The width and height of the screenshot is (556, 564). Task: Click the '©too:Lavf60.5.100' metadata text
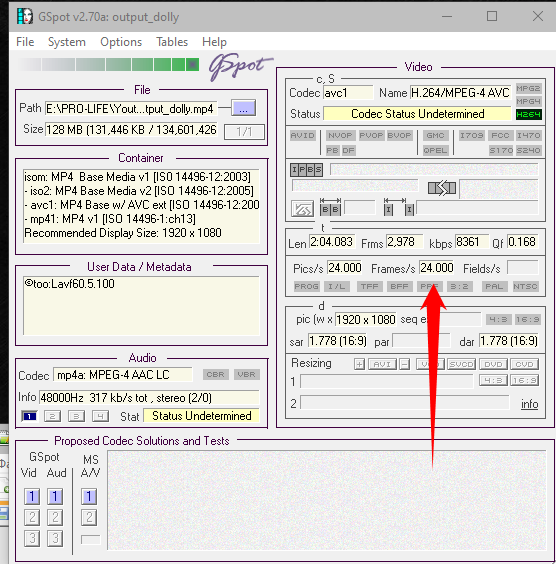tap(69, 284)
